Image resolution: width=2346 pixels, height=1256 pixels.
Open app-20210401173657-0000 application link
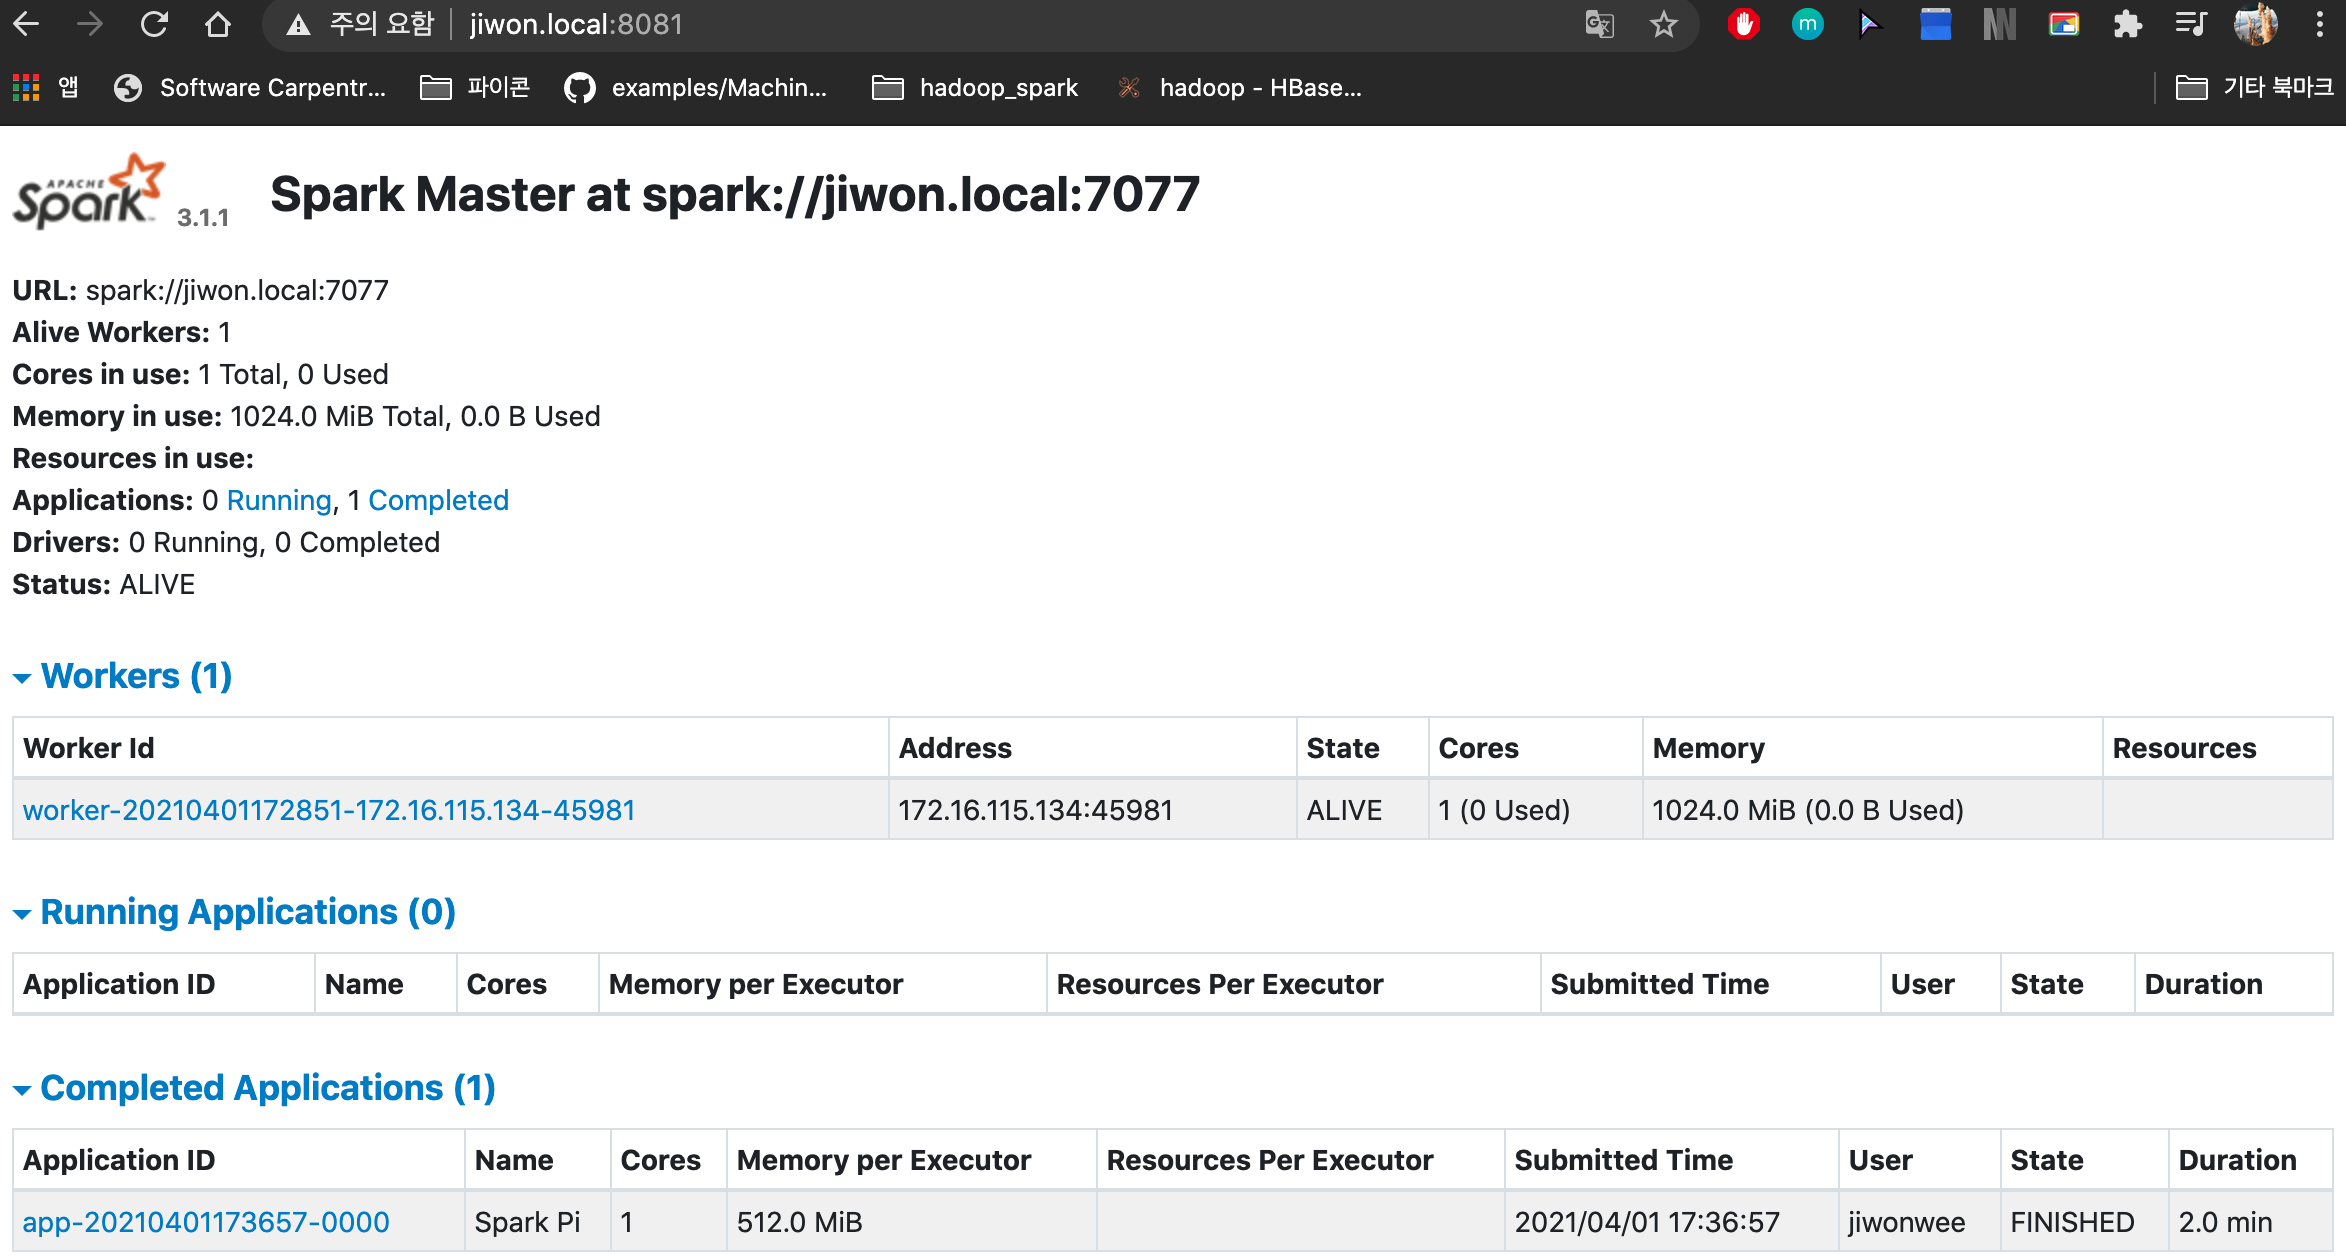pos(206,1222)
